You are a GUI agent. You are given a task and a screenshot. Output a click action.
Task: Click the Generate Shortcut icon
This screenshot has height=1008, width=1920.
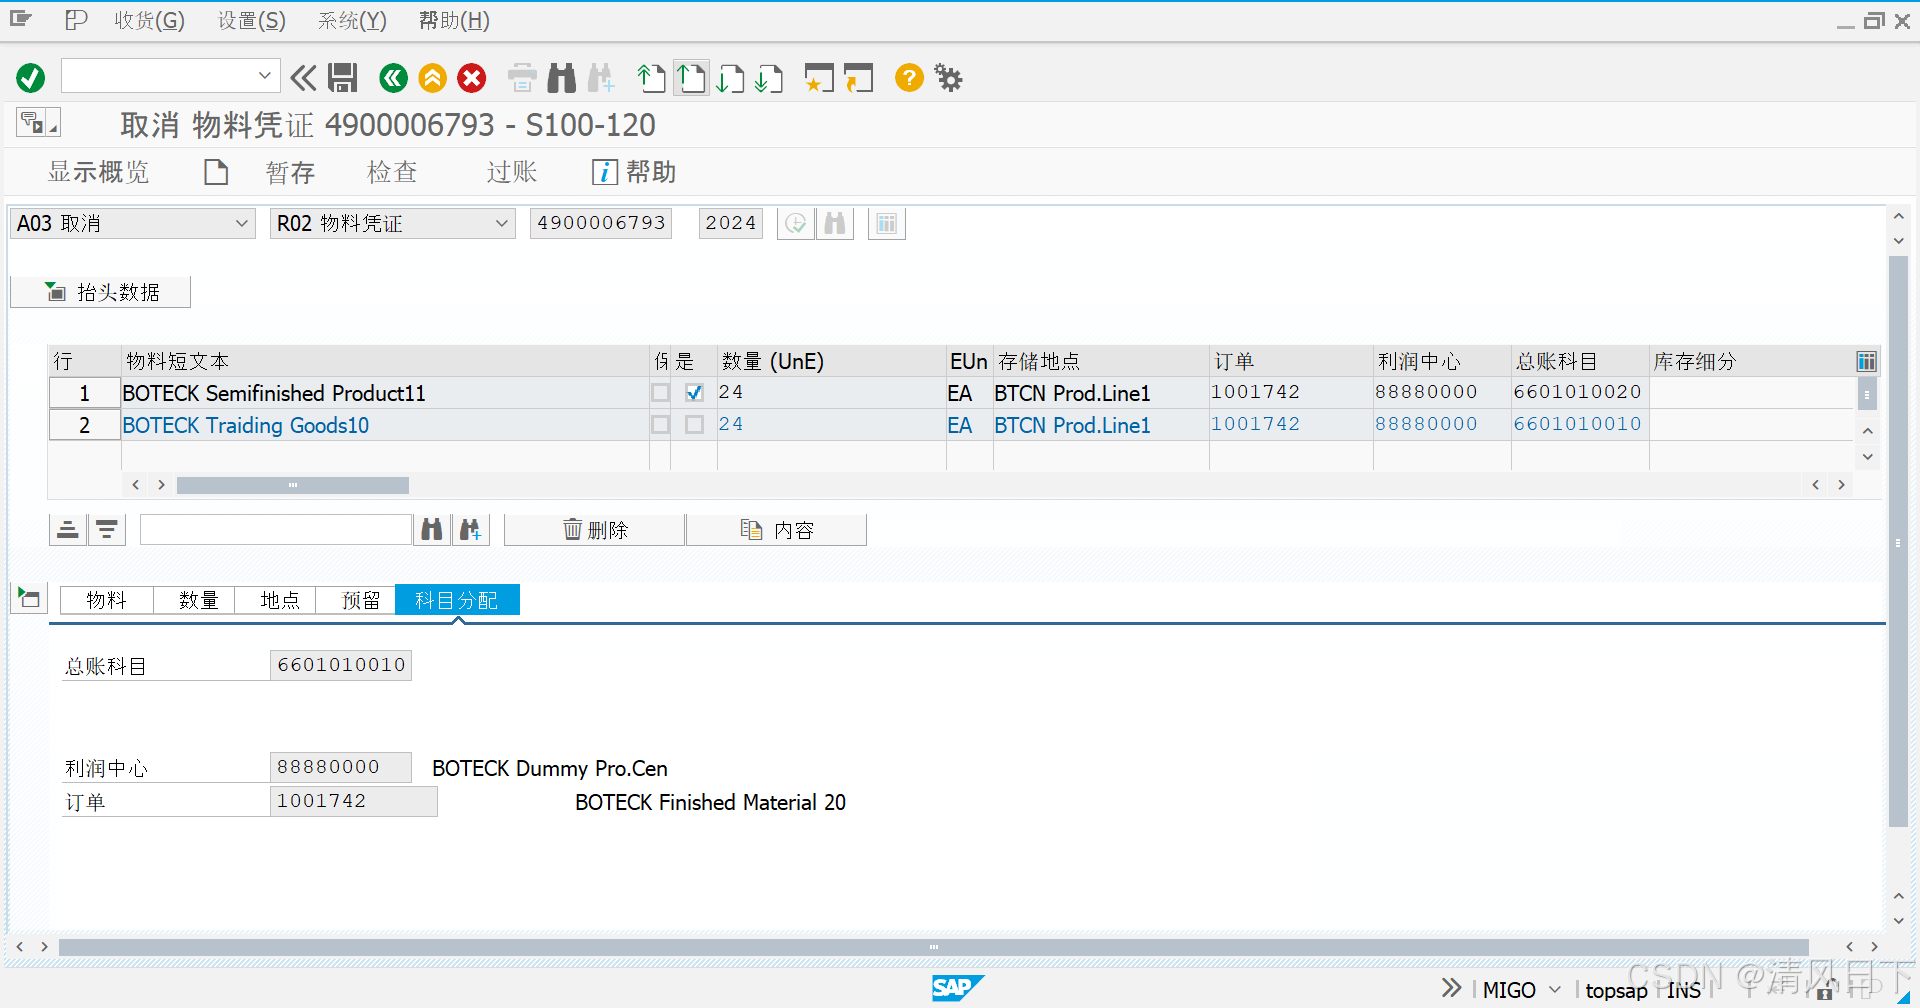coord(858,77)
